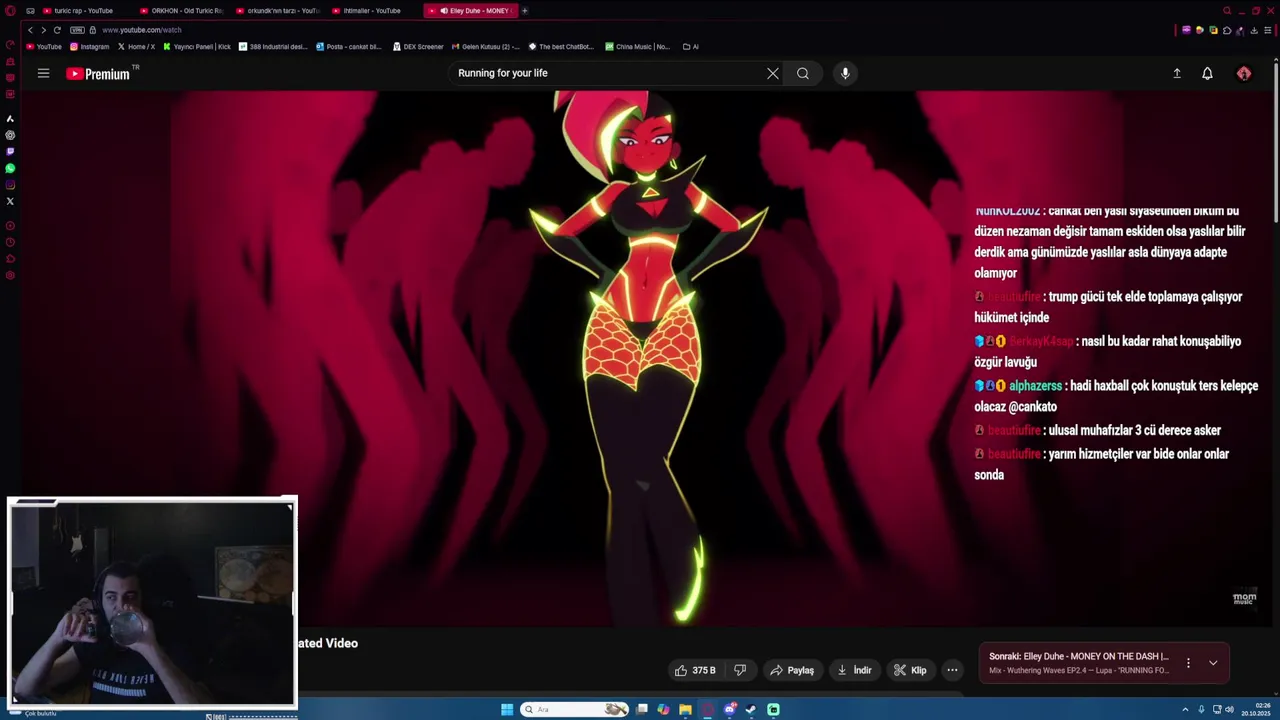Show hidden system tray icons

(x=1185, y=710)
